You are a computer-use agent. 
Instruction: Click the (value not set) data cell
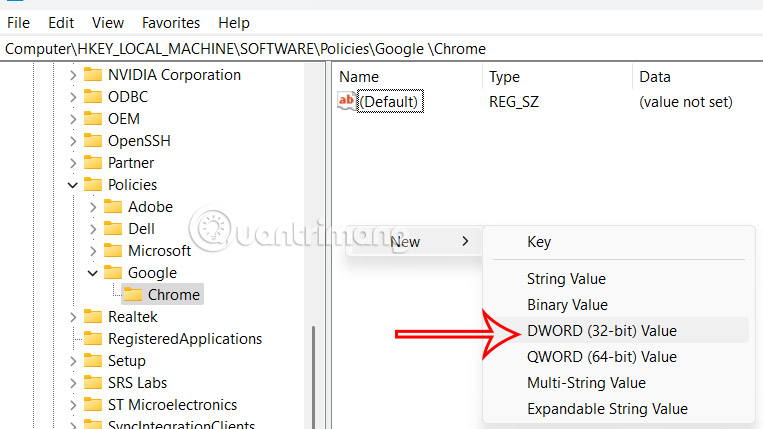coord(686,102)
